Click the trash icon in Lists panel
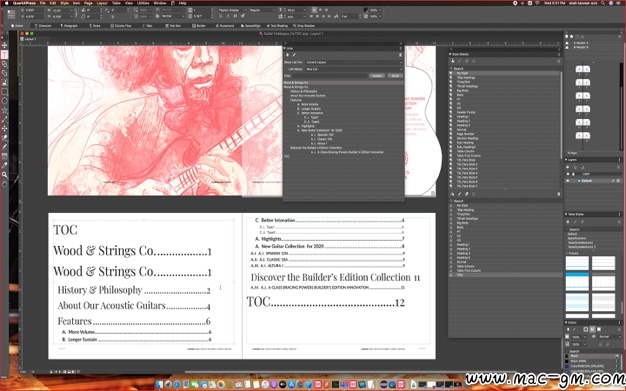 click(x=400, y=55)
